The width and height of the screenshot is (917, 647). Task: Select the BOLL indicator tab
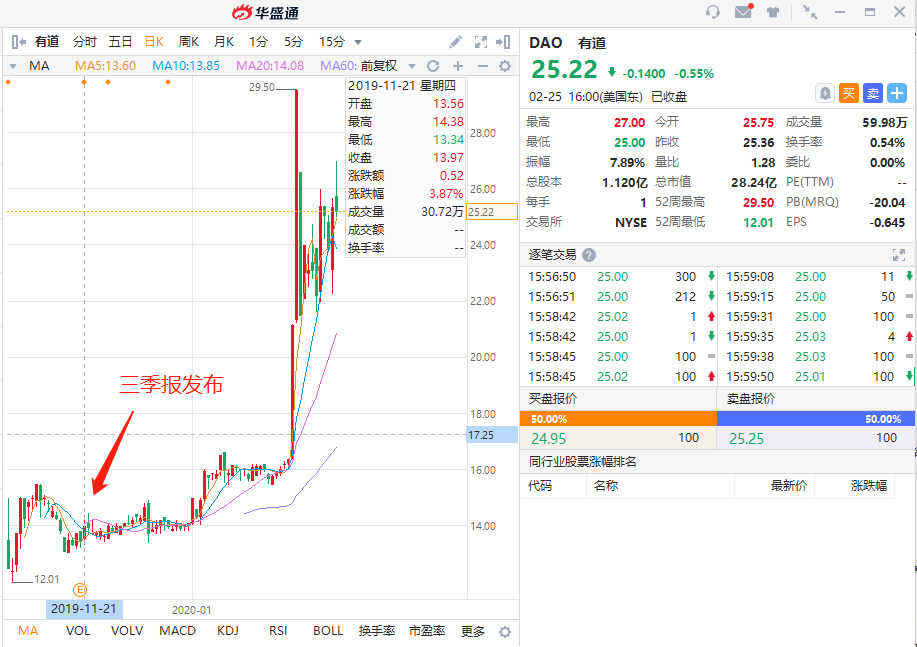point(328,631)
